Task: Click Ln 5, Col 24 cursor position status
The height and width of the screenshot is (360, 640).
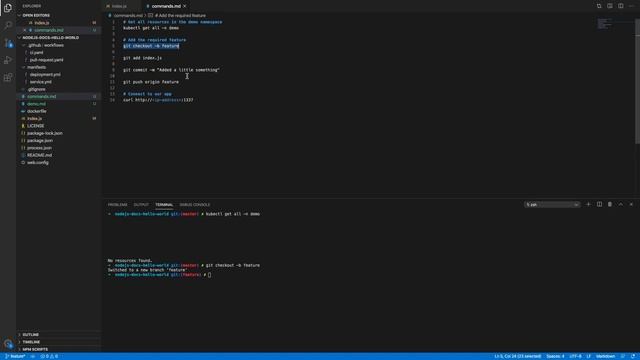Action: pos(518,356)
